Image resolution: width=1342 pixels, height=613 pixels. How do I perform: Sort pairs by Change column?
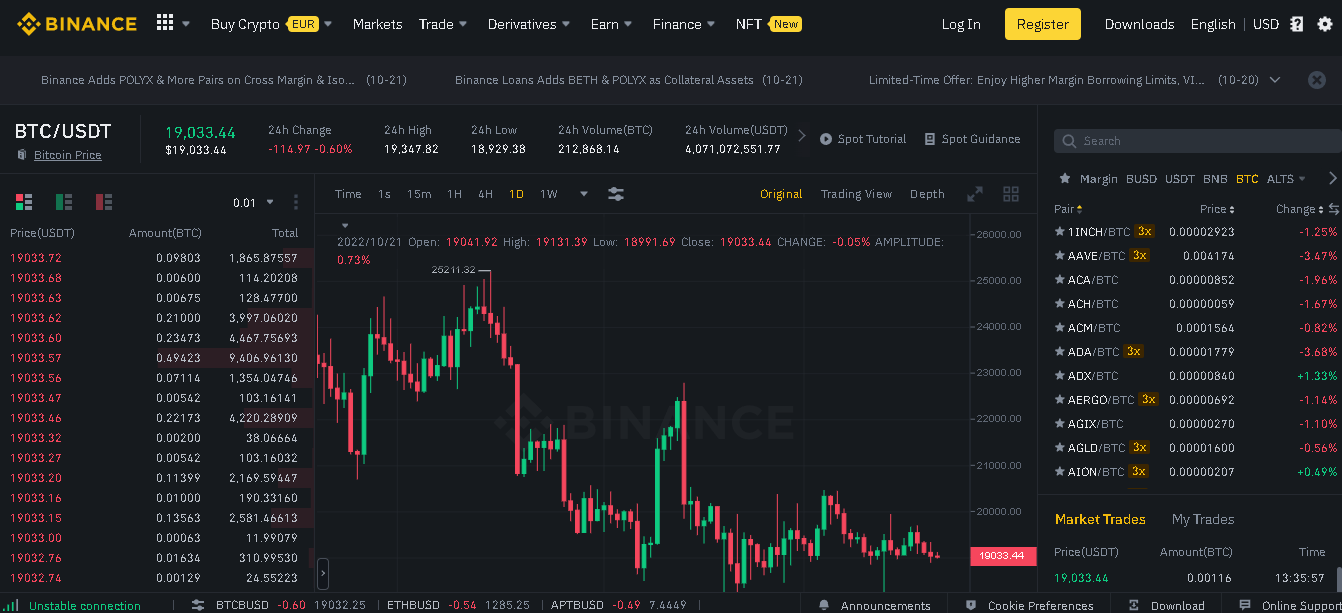click(1299, 209)
